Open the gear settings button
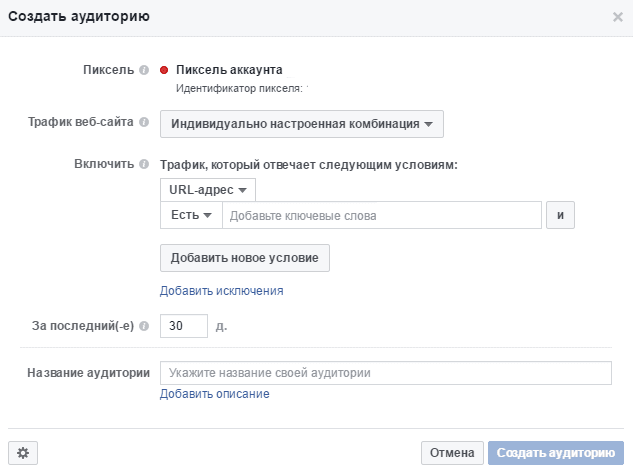Screen dimensions: 633x472 coord(23,453)
